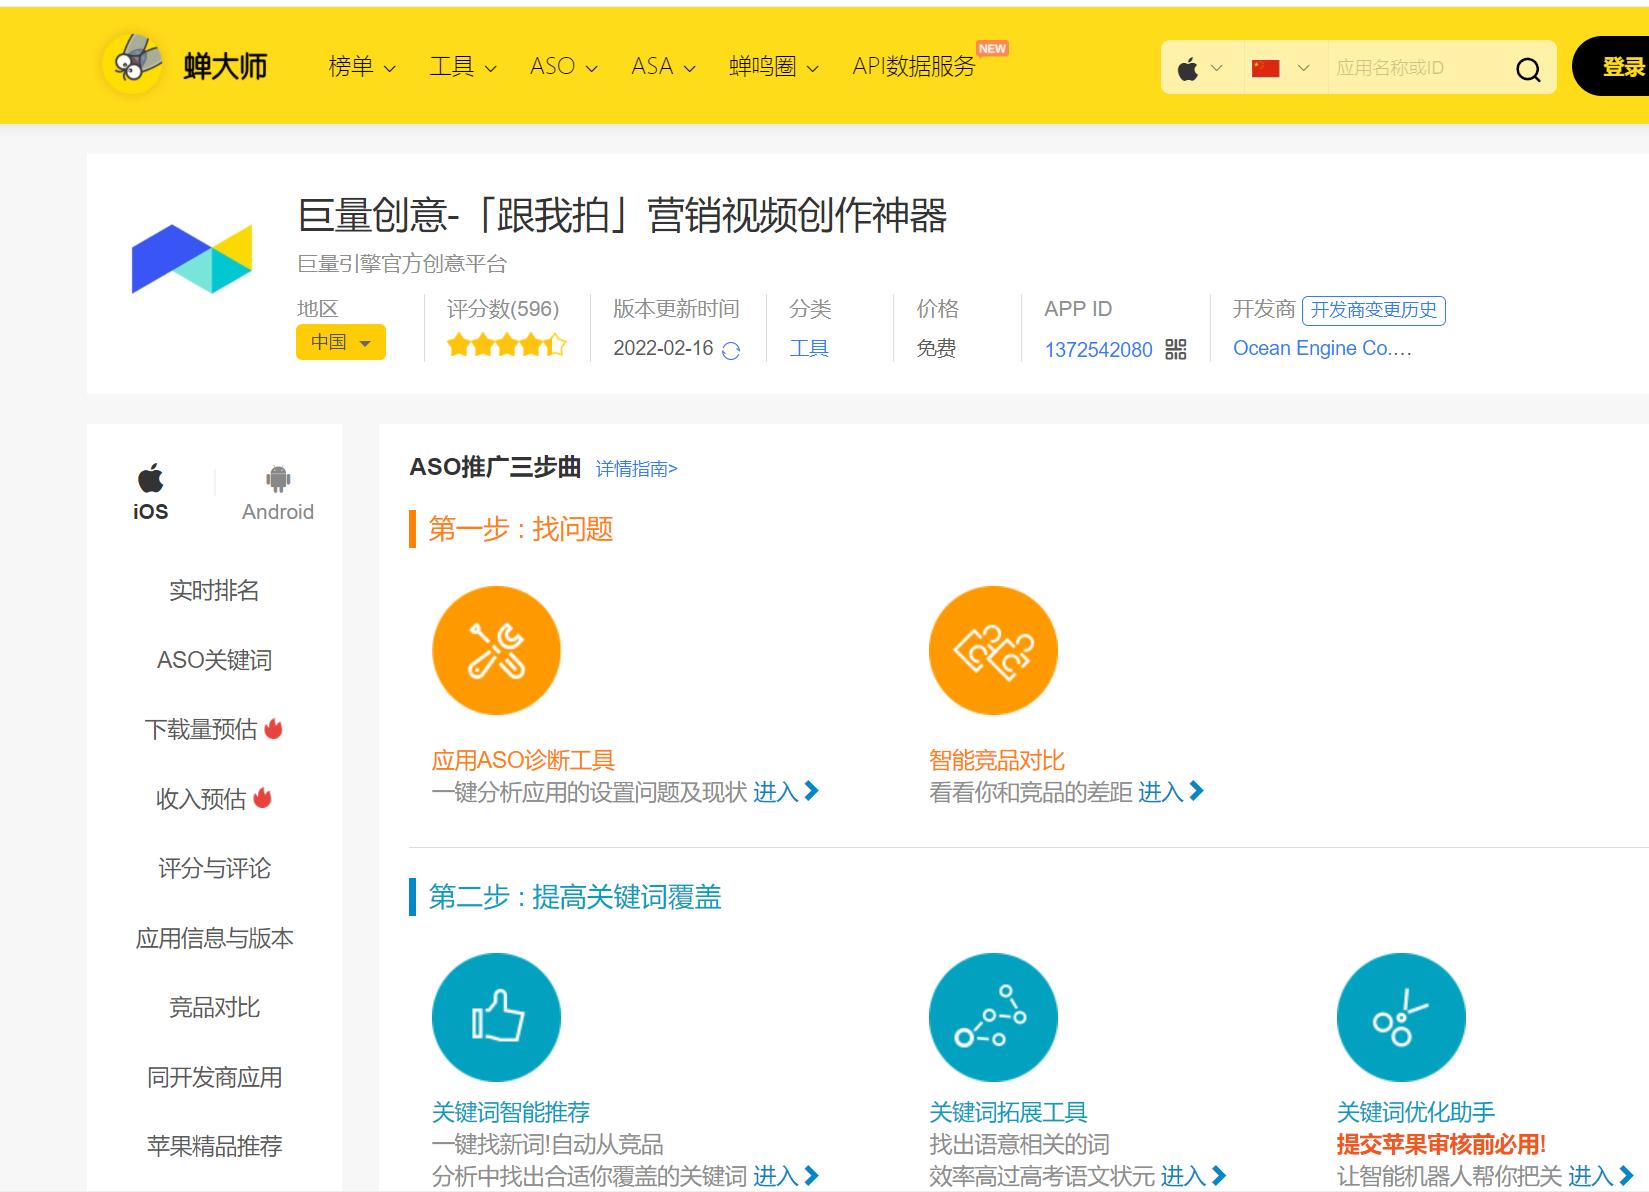Open 智能竞品对比 link
The image size is (1649, 1192).
tap(997, 760)
